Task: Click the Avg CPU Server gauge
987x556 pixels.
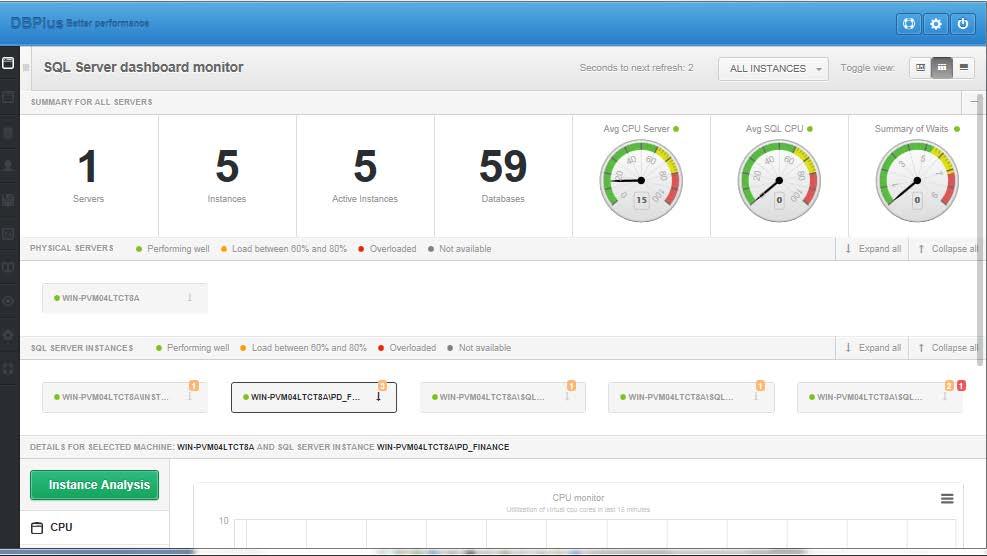Action: point(641,181)
